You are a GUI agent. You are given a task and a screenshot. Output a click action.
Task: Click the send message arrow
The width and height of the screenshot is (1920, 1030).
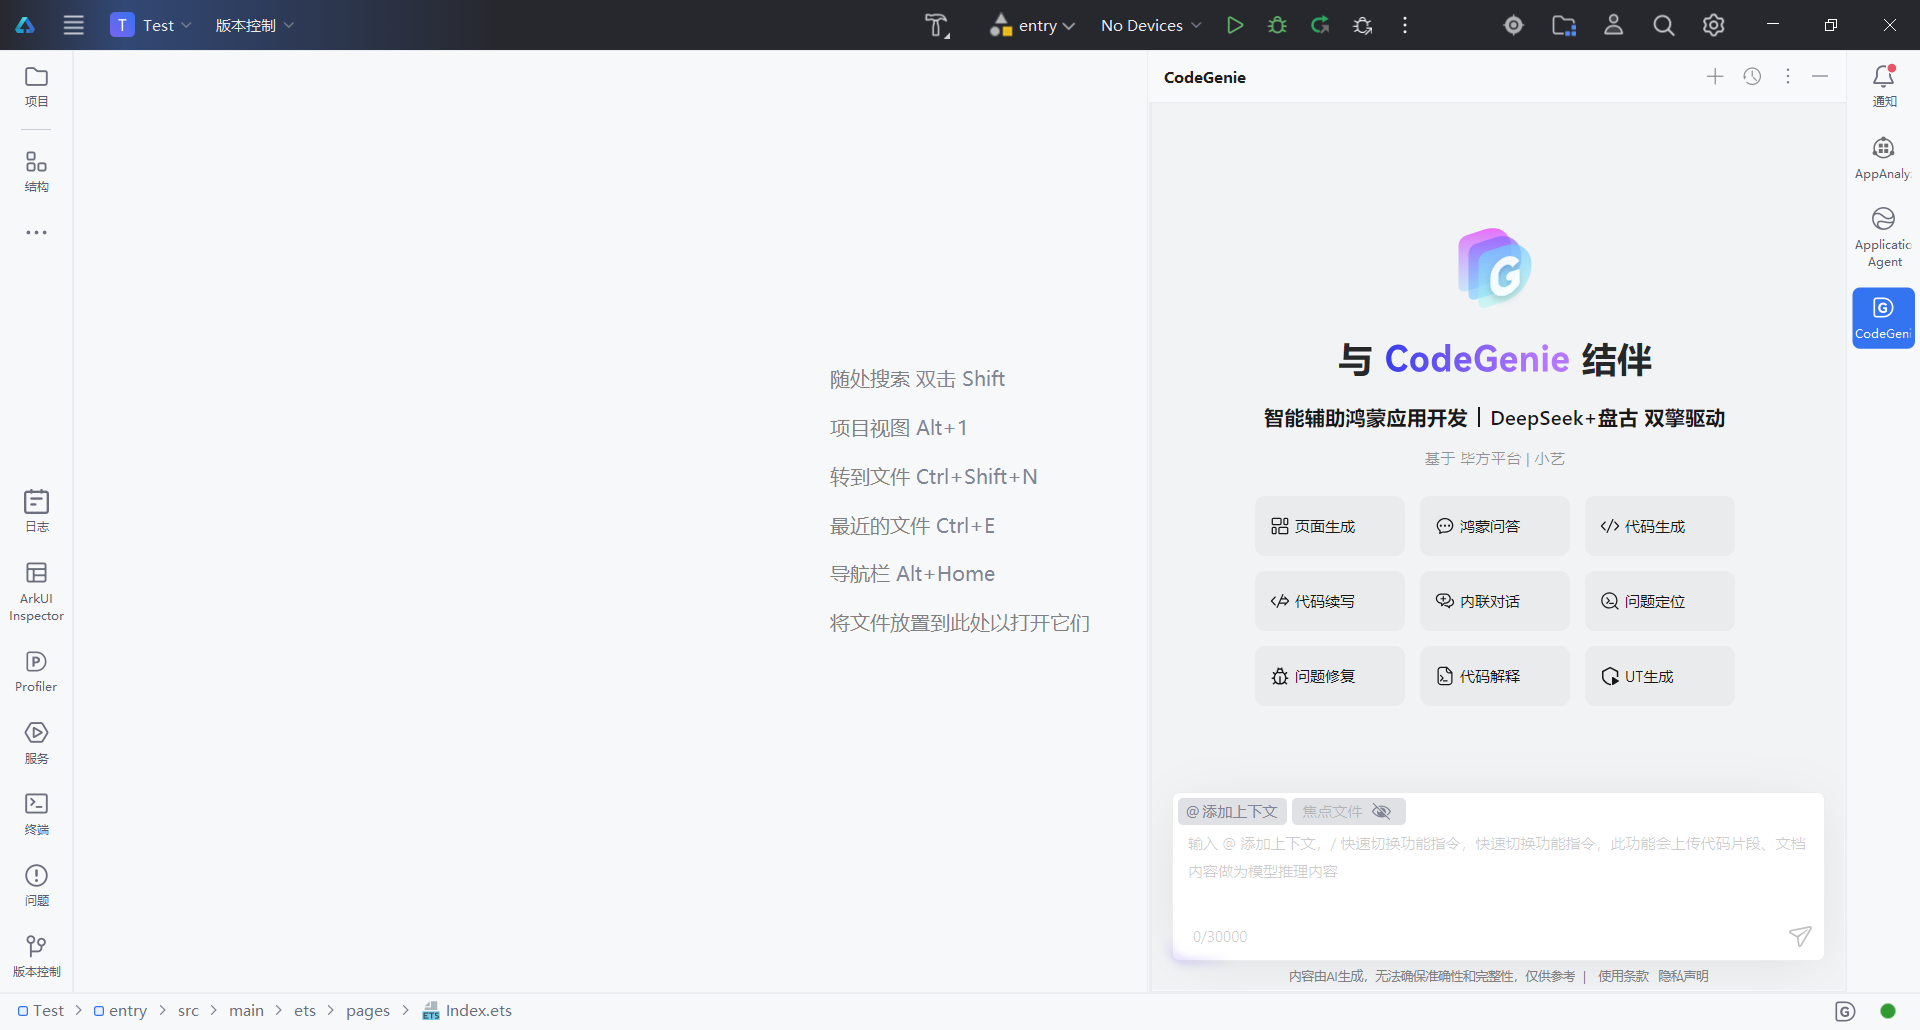[x=1800, y=936]
